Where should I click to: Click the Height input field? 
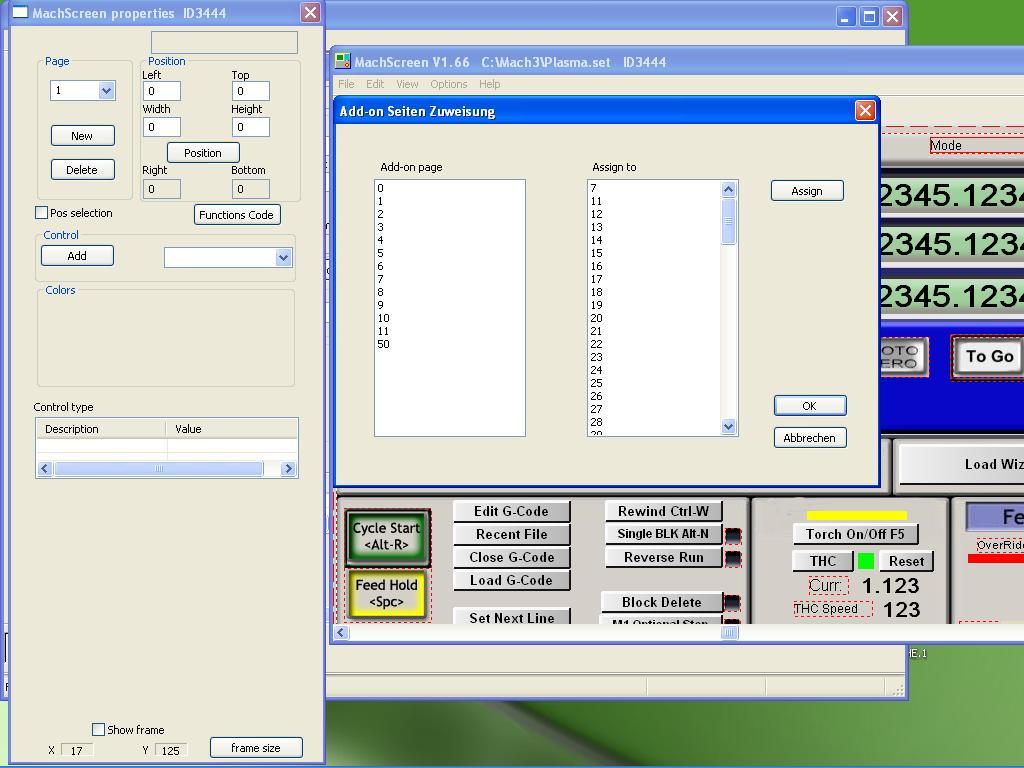(x=251, y=127)
